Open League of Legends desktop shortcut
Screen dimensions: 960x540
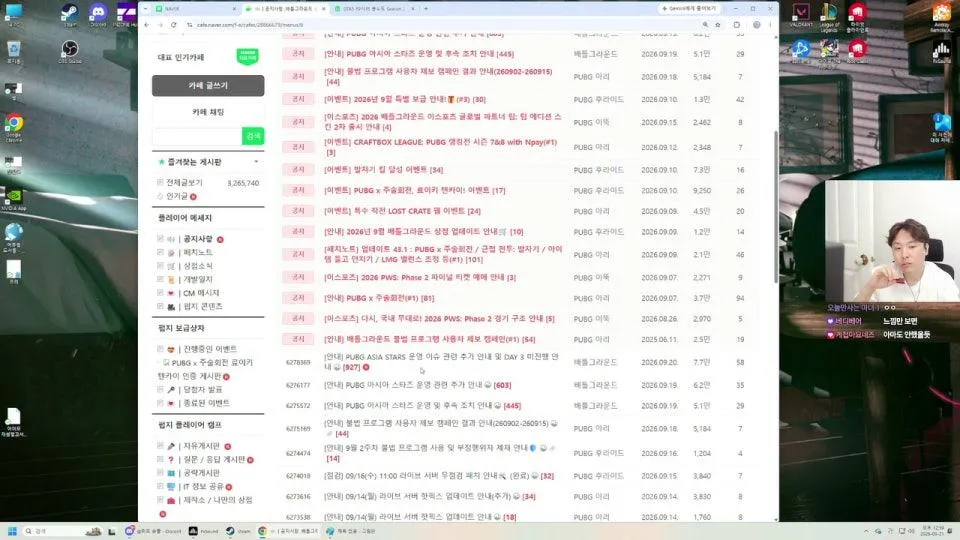point(829,17)
